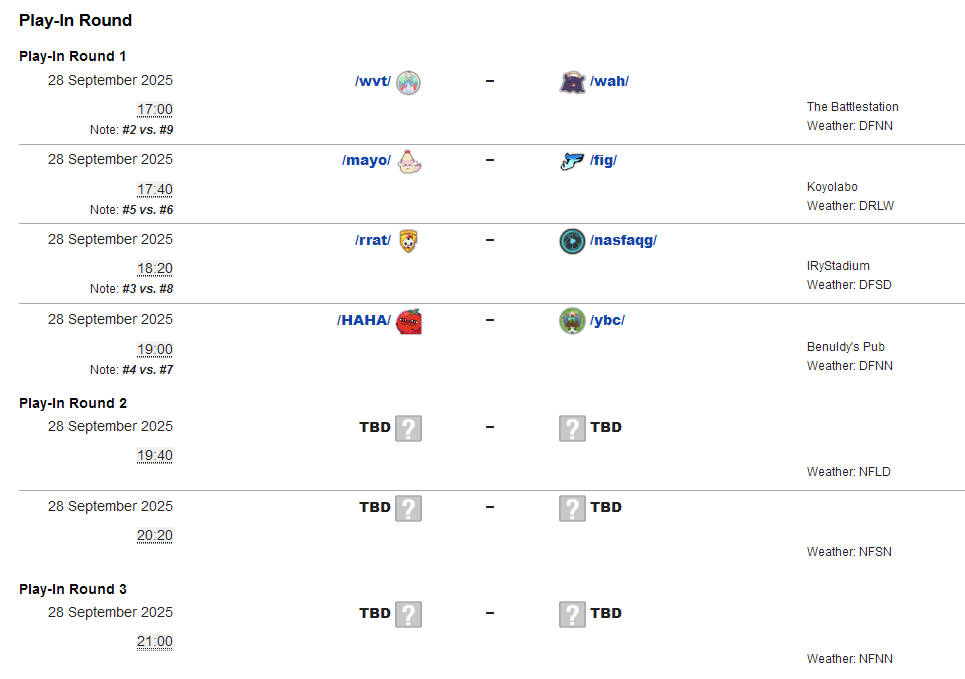Click the left TBD placeholder icon at 21:00
This screenshot has width=965, height=679.
click(408, 614)
